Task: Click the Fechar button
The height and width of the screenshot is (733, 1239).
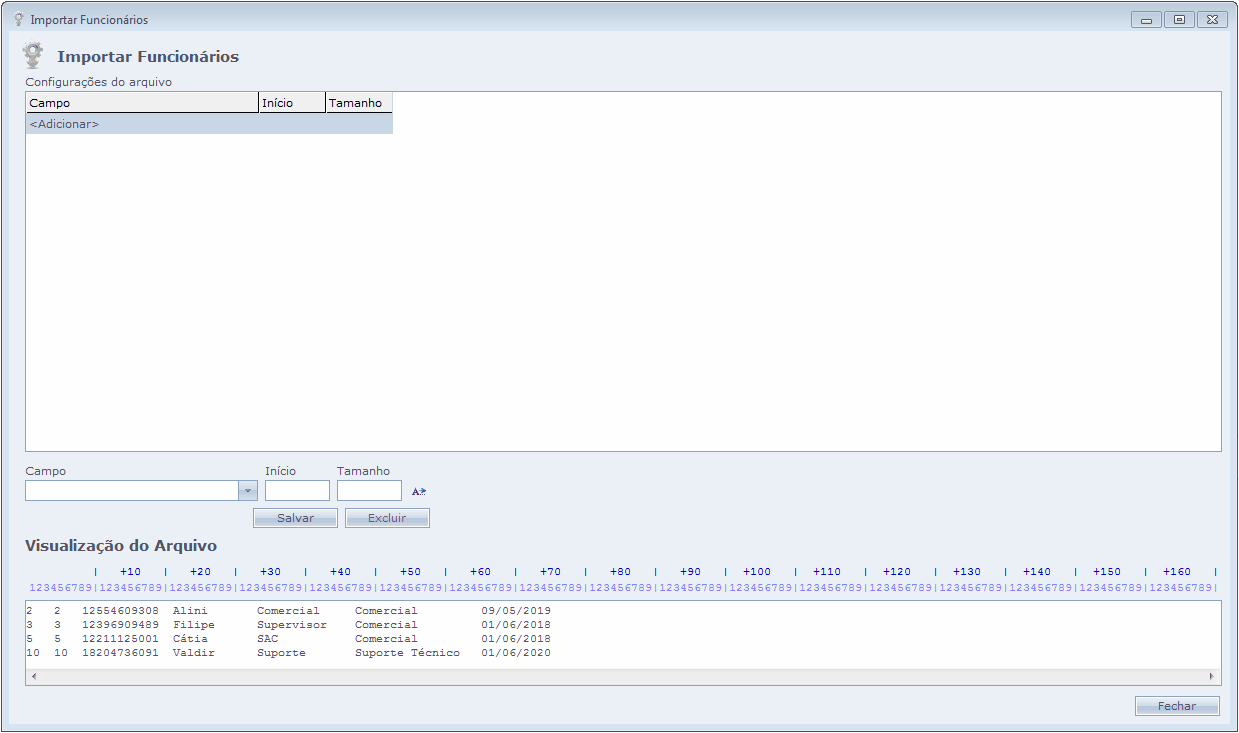Action: click(1176, 706)
